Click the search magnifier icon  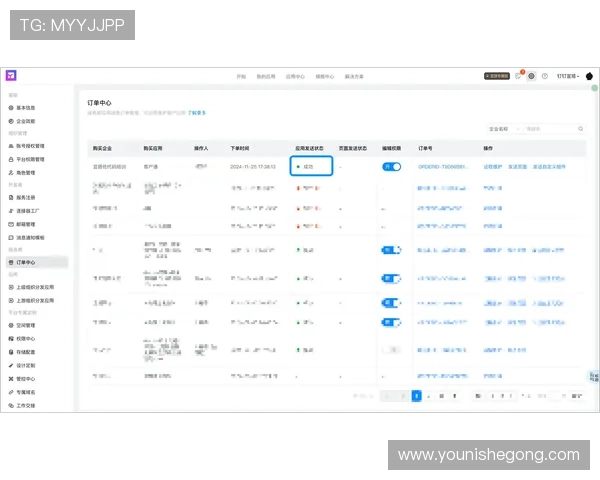click(580, 129)
